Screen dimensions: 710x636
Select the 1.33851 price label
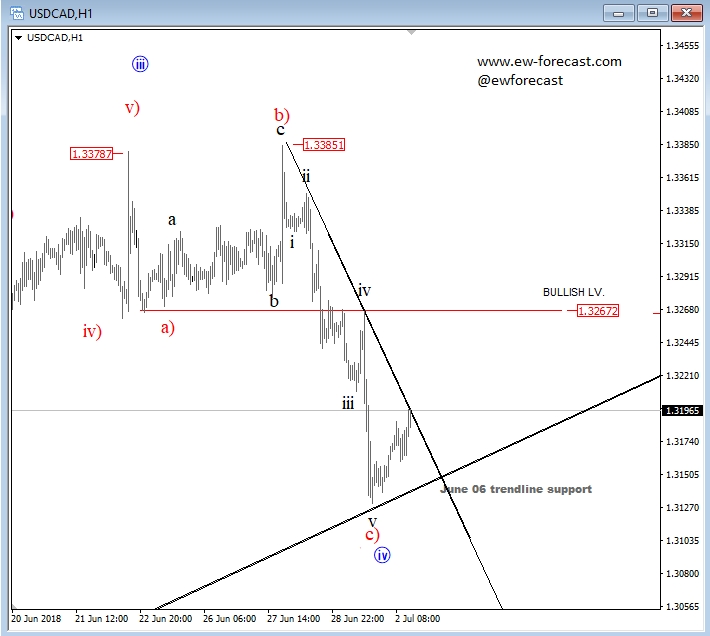[324, 145]
